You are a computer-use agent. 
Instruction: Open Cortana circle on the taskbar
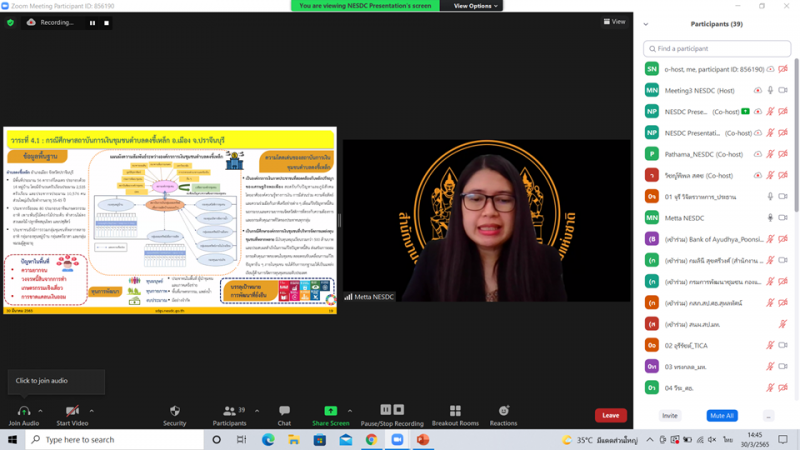coord(216,439)
